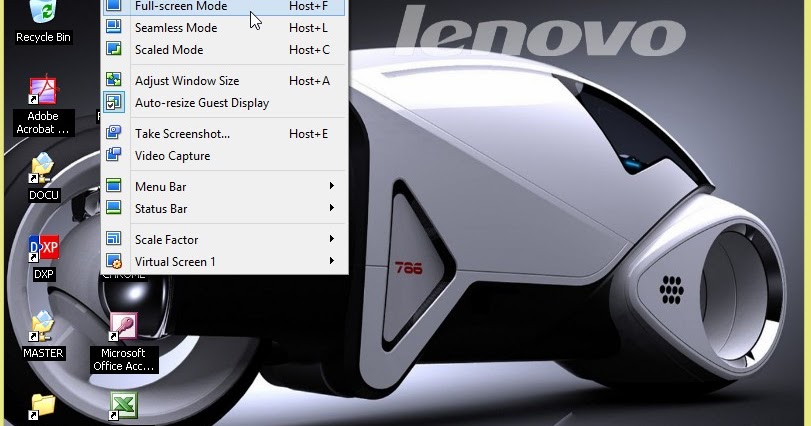Image resolution: width=811 pixels, height=426 pixels.
Task: Open the Scale Factor submenu
Action: click(223, 240)
